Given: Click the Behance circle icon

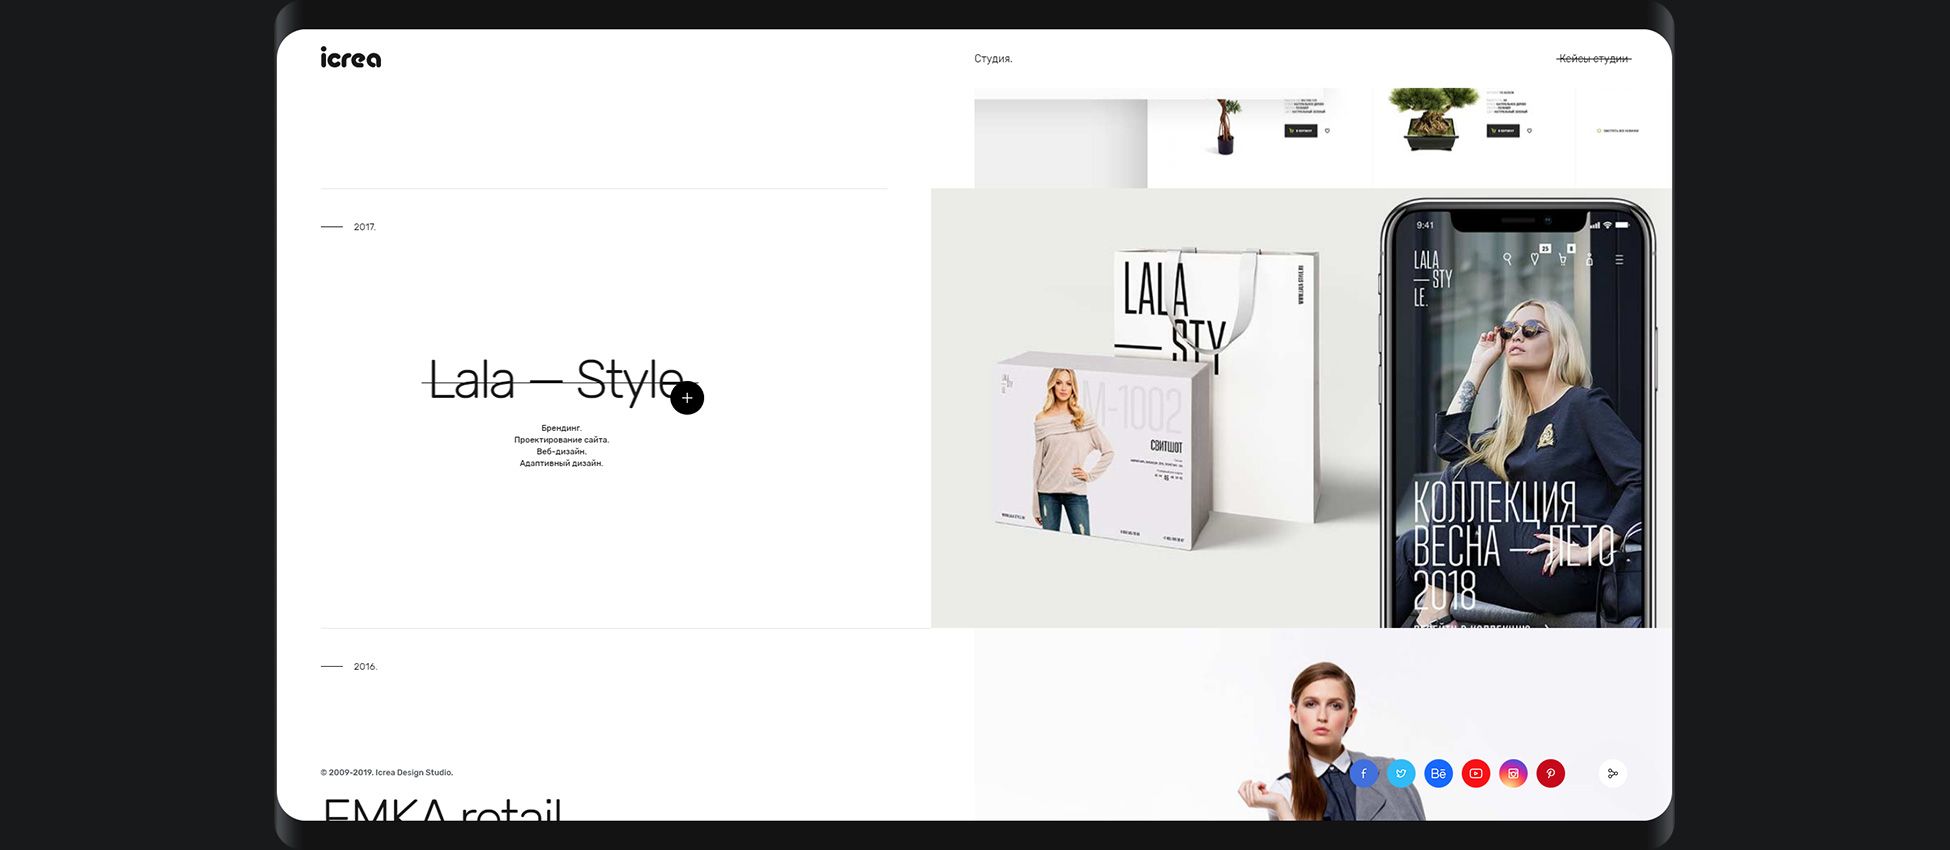Looking at the screenshot, I should (x=1438, y=774).
